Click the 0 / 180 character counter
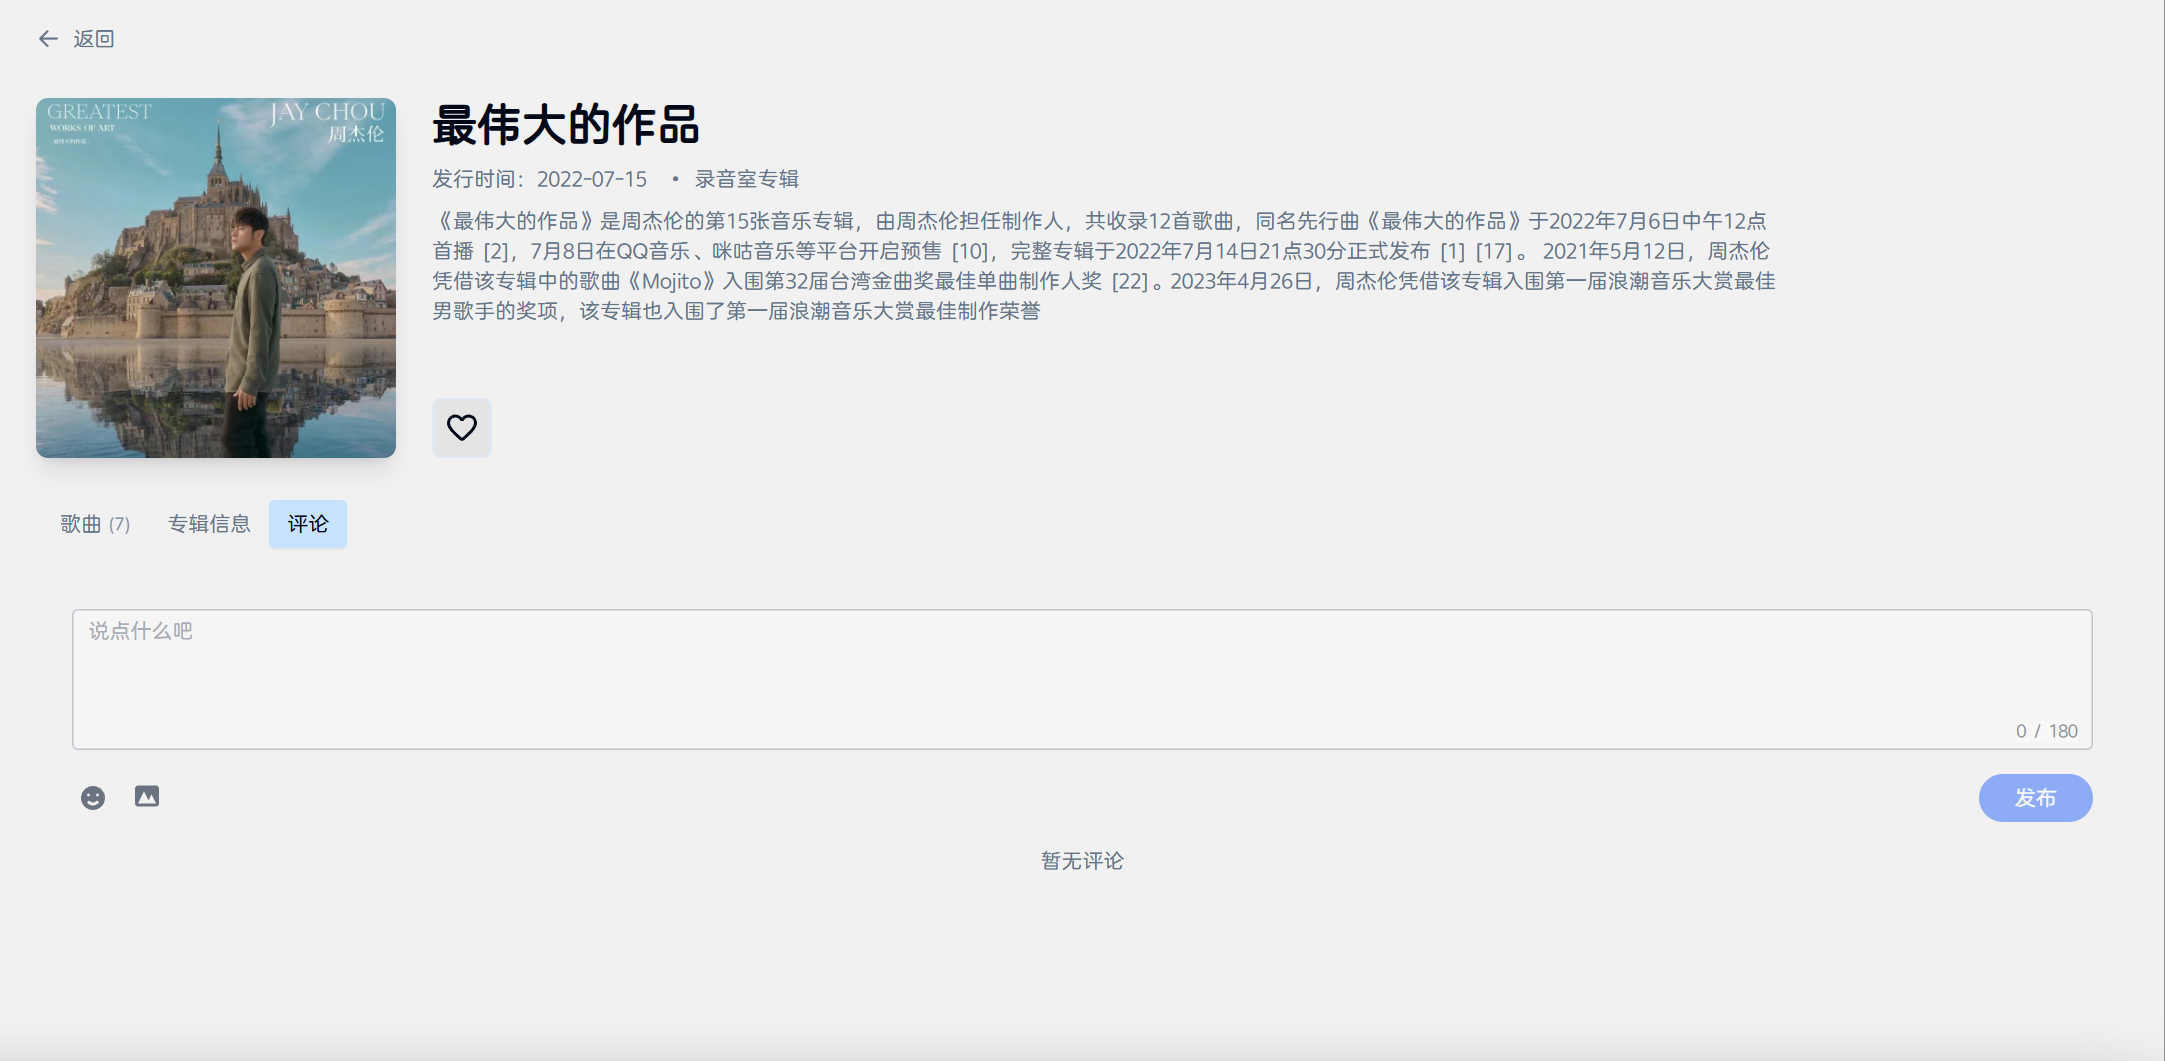This screenshot has height=1061, width=2165. (2046, 731)
